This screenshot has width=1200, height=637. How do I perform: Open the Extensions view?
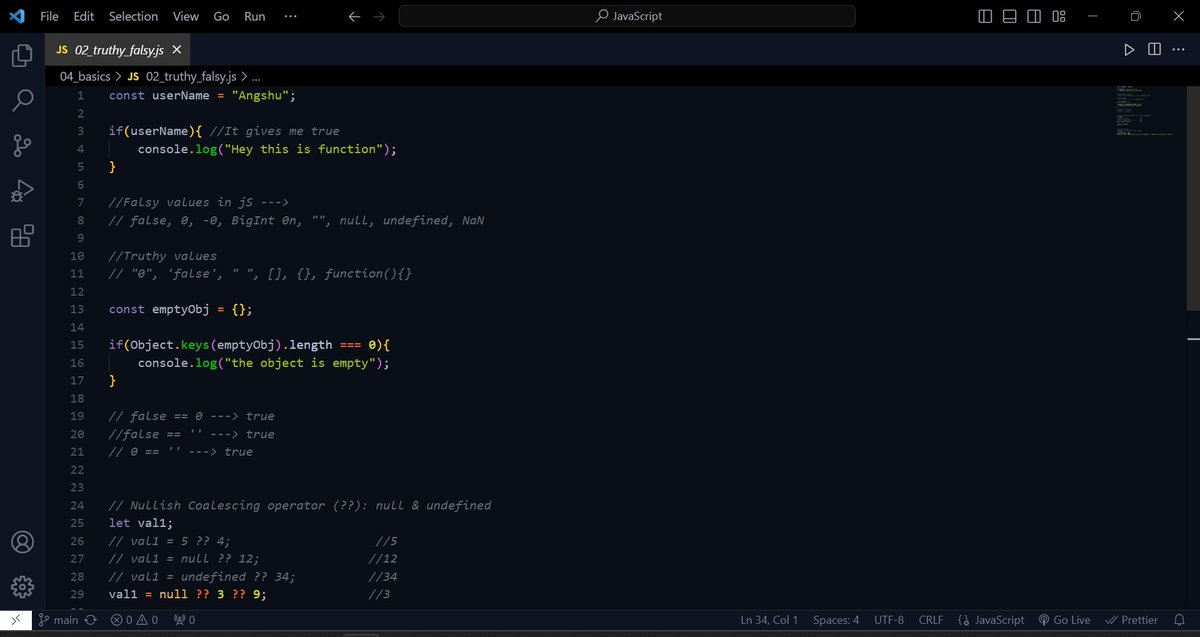(x=22, y=236)
